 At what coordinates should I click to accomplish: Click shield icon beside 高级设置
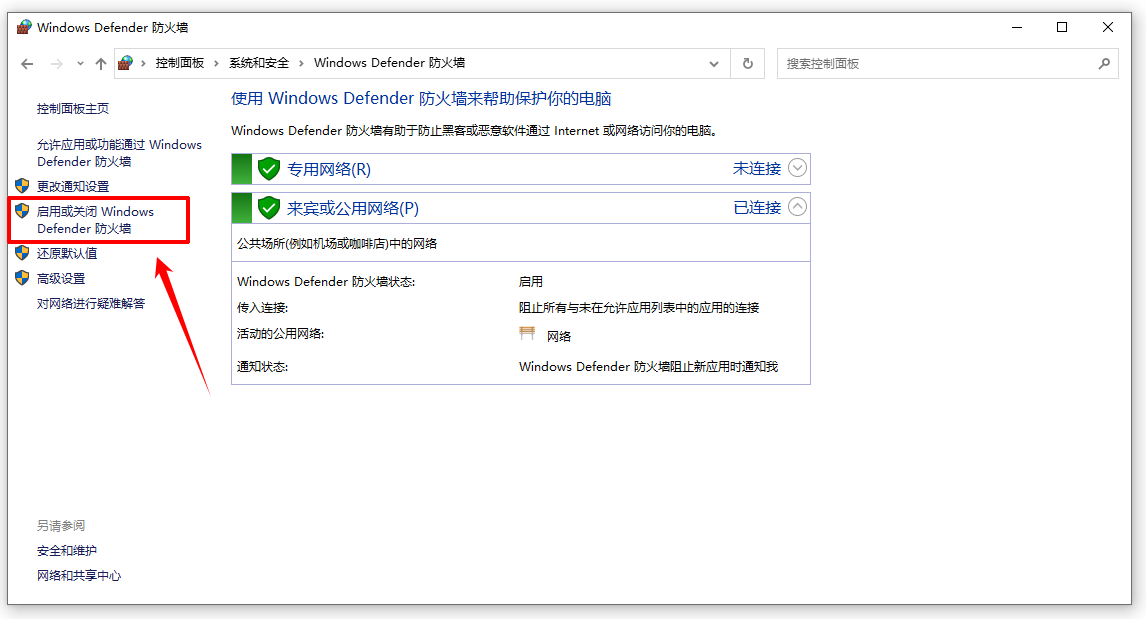(22, 278)
